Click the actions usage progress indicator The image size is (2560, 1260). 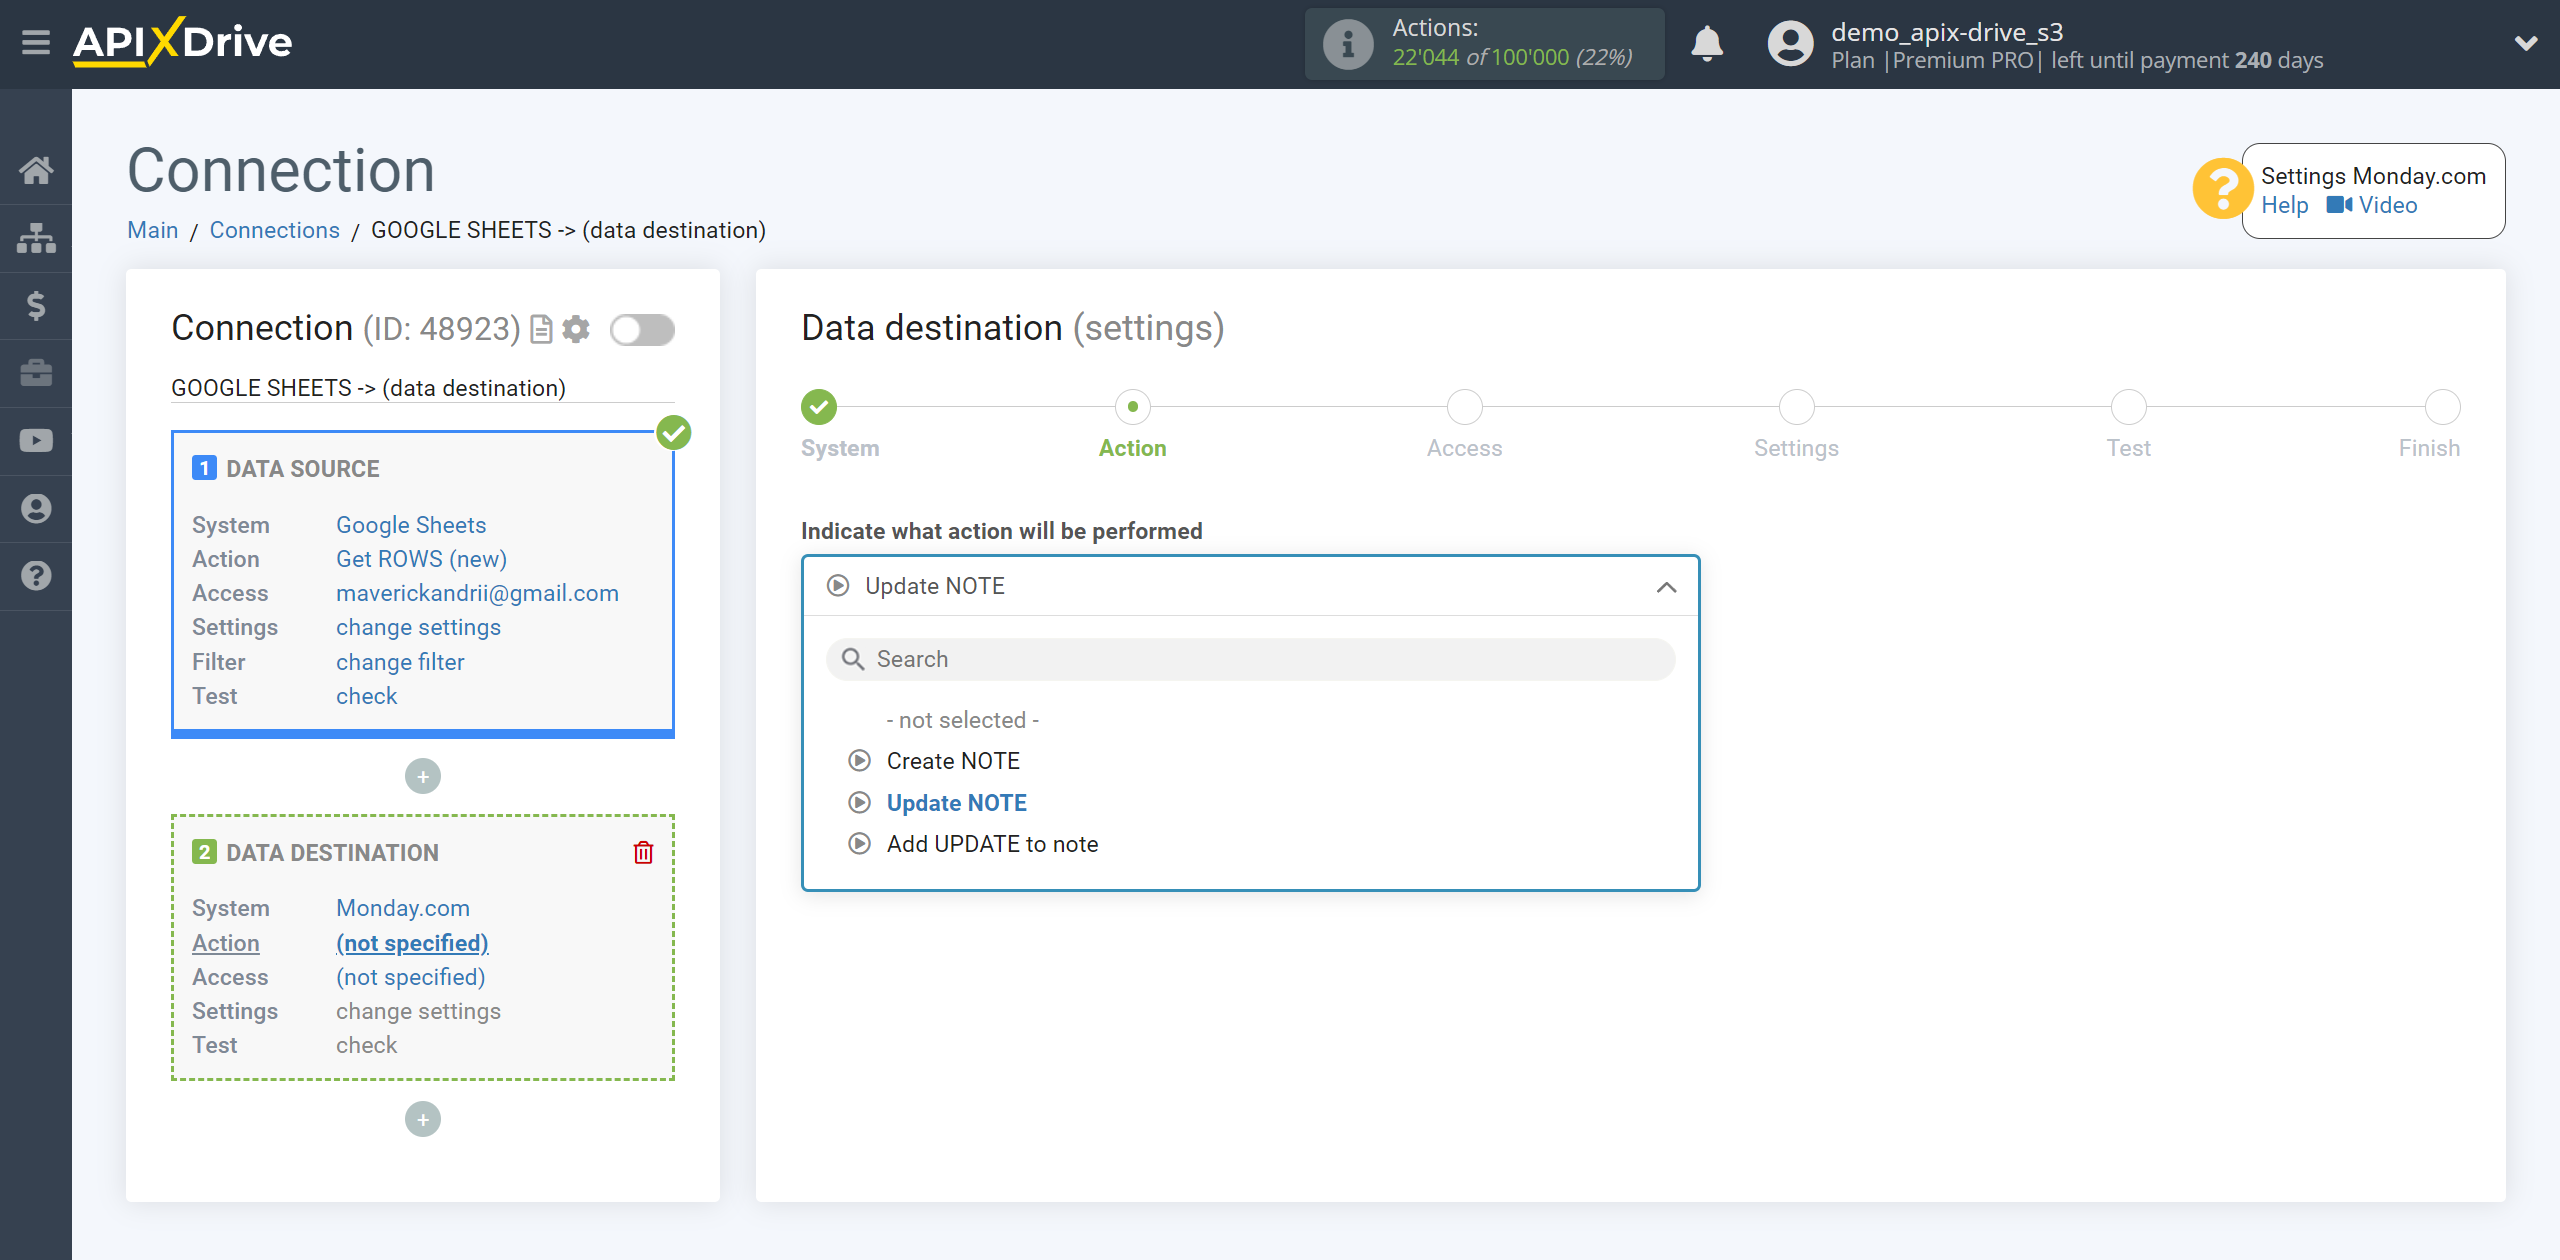tap(1487, 44)
